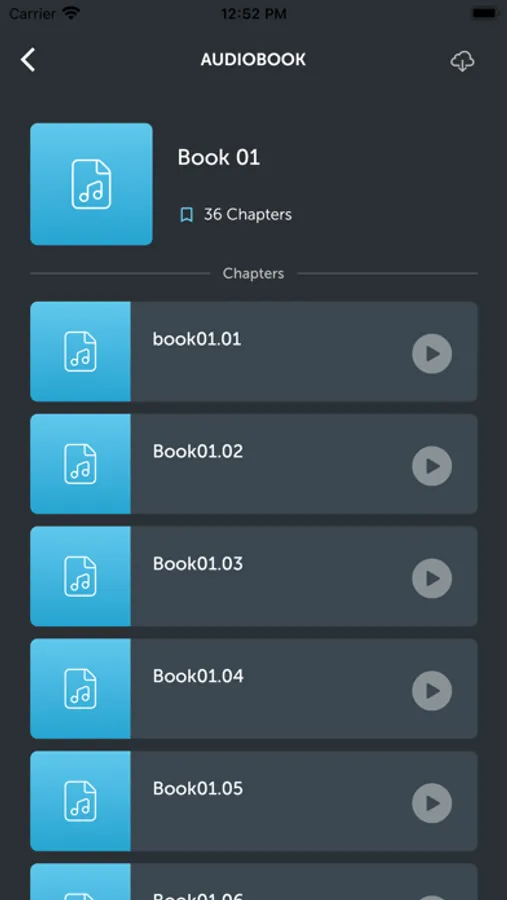Screen dimensions: 507x900
Task: Tap the back arrow in the header
Action: pyautogui.click(x=28, y=60)
